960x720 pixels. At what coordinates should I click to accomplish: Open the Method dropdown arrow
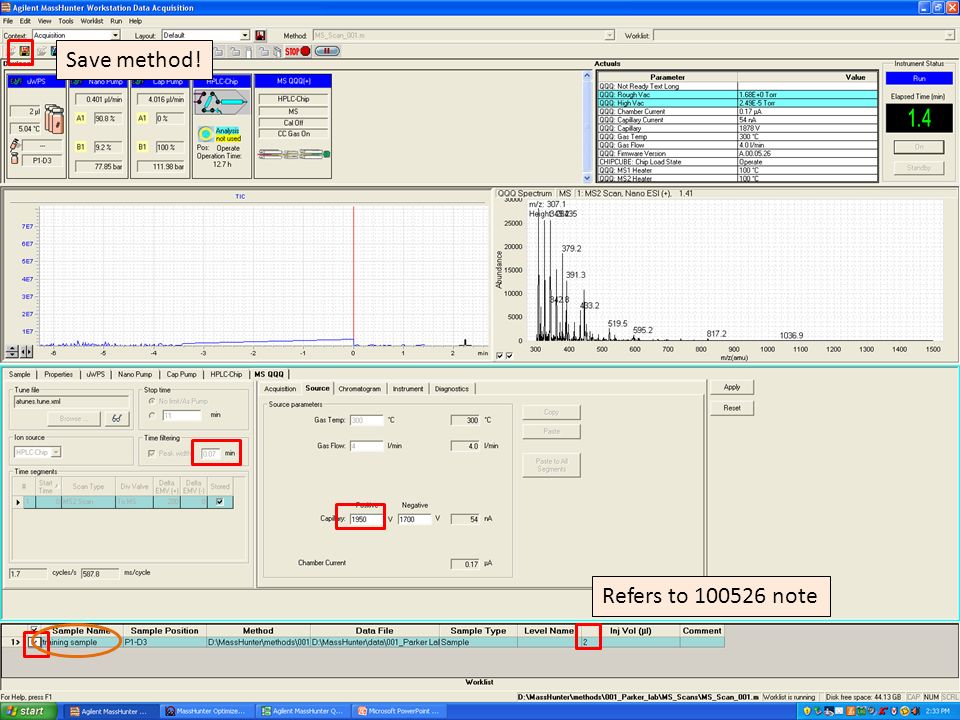click(609, 36)
